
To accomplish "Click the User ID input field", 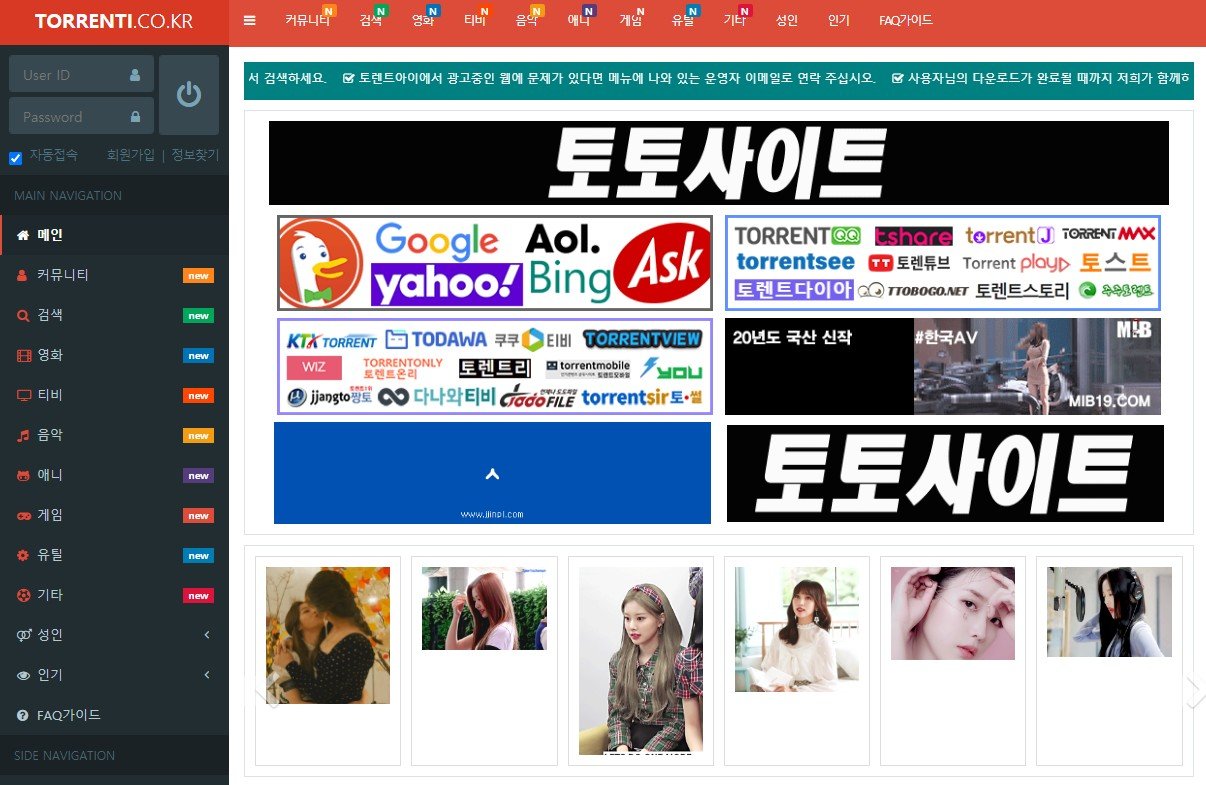I will [81, 74].
